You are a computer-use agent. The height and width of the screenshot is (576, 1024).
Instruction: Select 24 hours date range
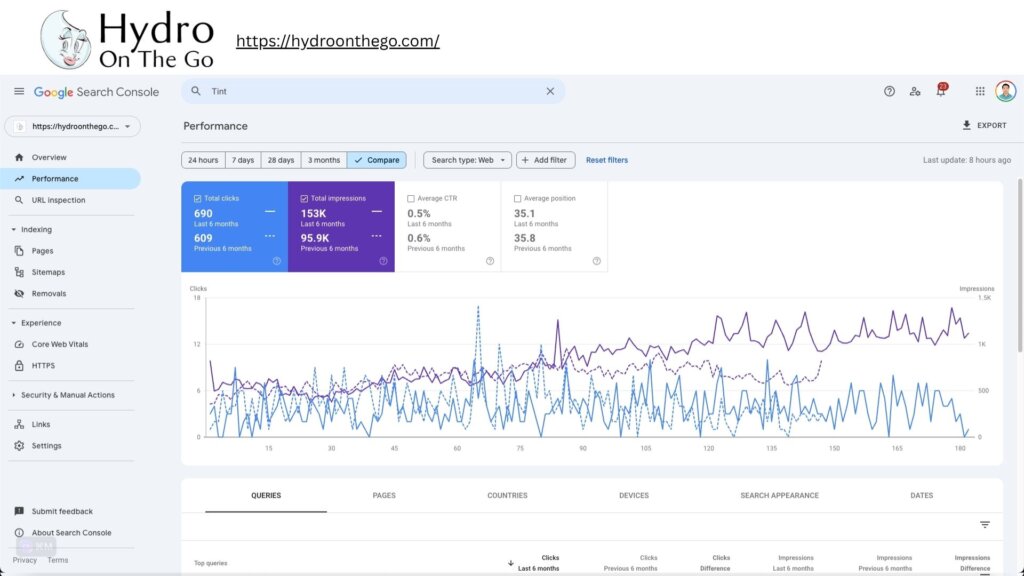pos(203,160)
